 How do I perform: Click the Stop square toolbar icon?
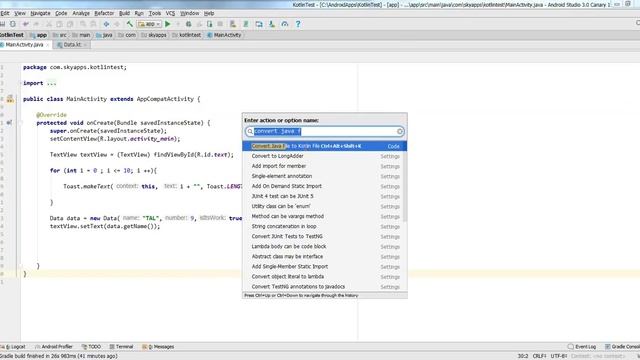pos(220,24)
